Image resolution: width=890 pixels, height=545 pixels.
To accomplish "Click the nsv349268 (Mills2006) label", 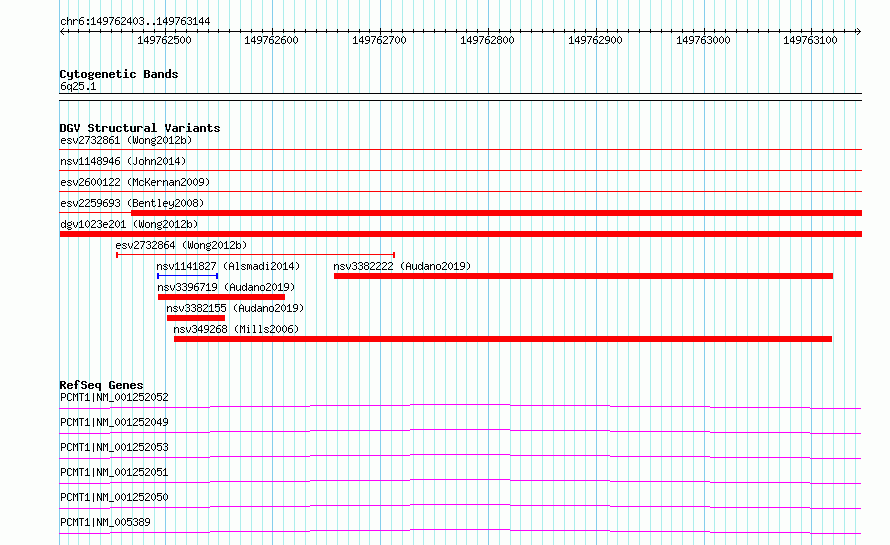I will pos(236,329).
